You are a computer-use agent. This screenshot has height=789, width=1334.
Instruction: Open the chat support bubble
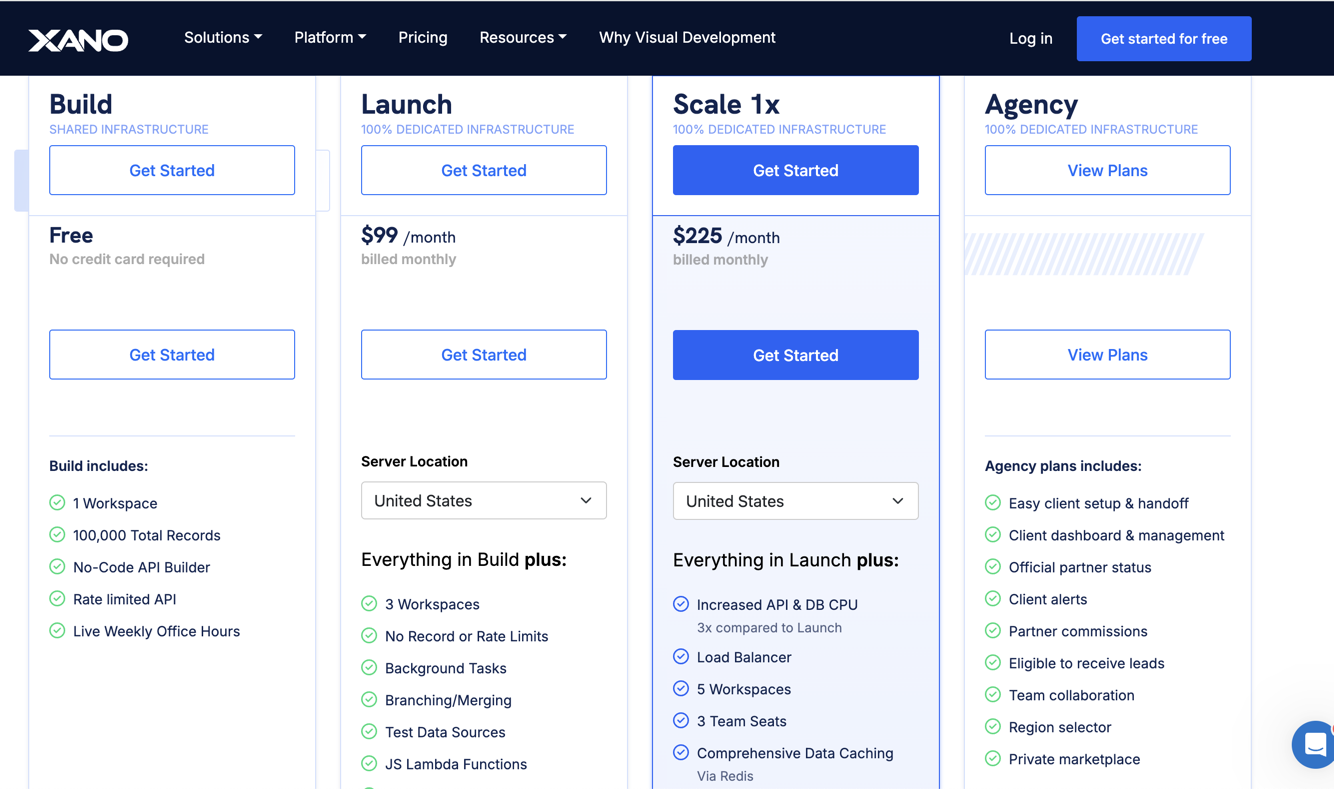pos(1313,745)
